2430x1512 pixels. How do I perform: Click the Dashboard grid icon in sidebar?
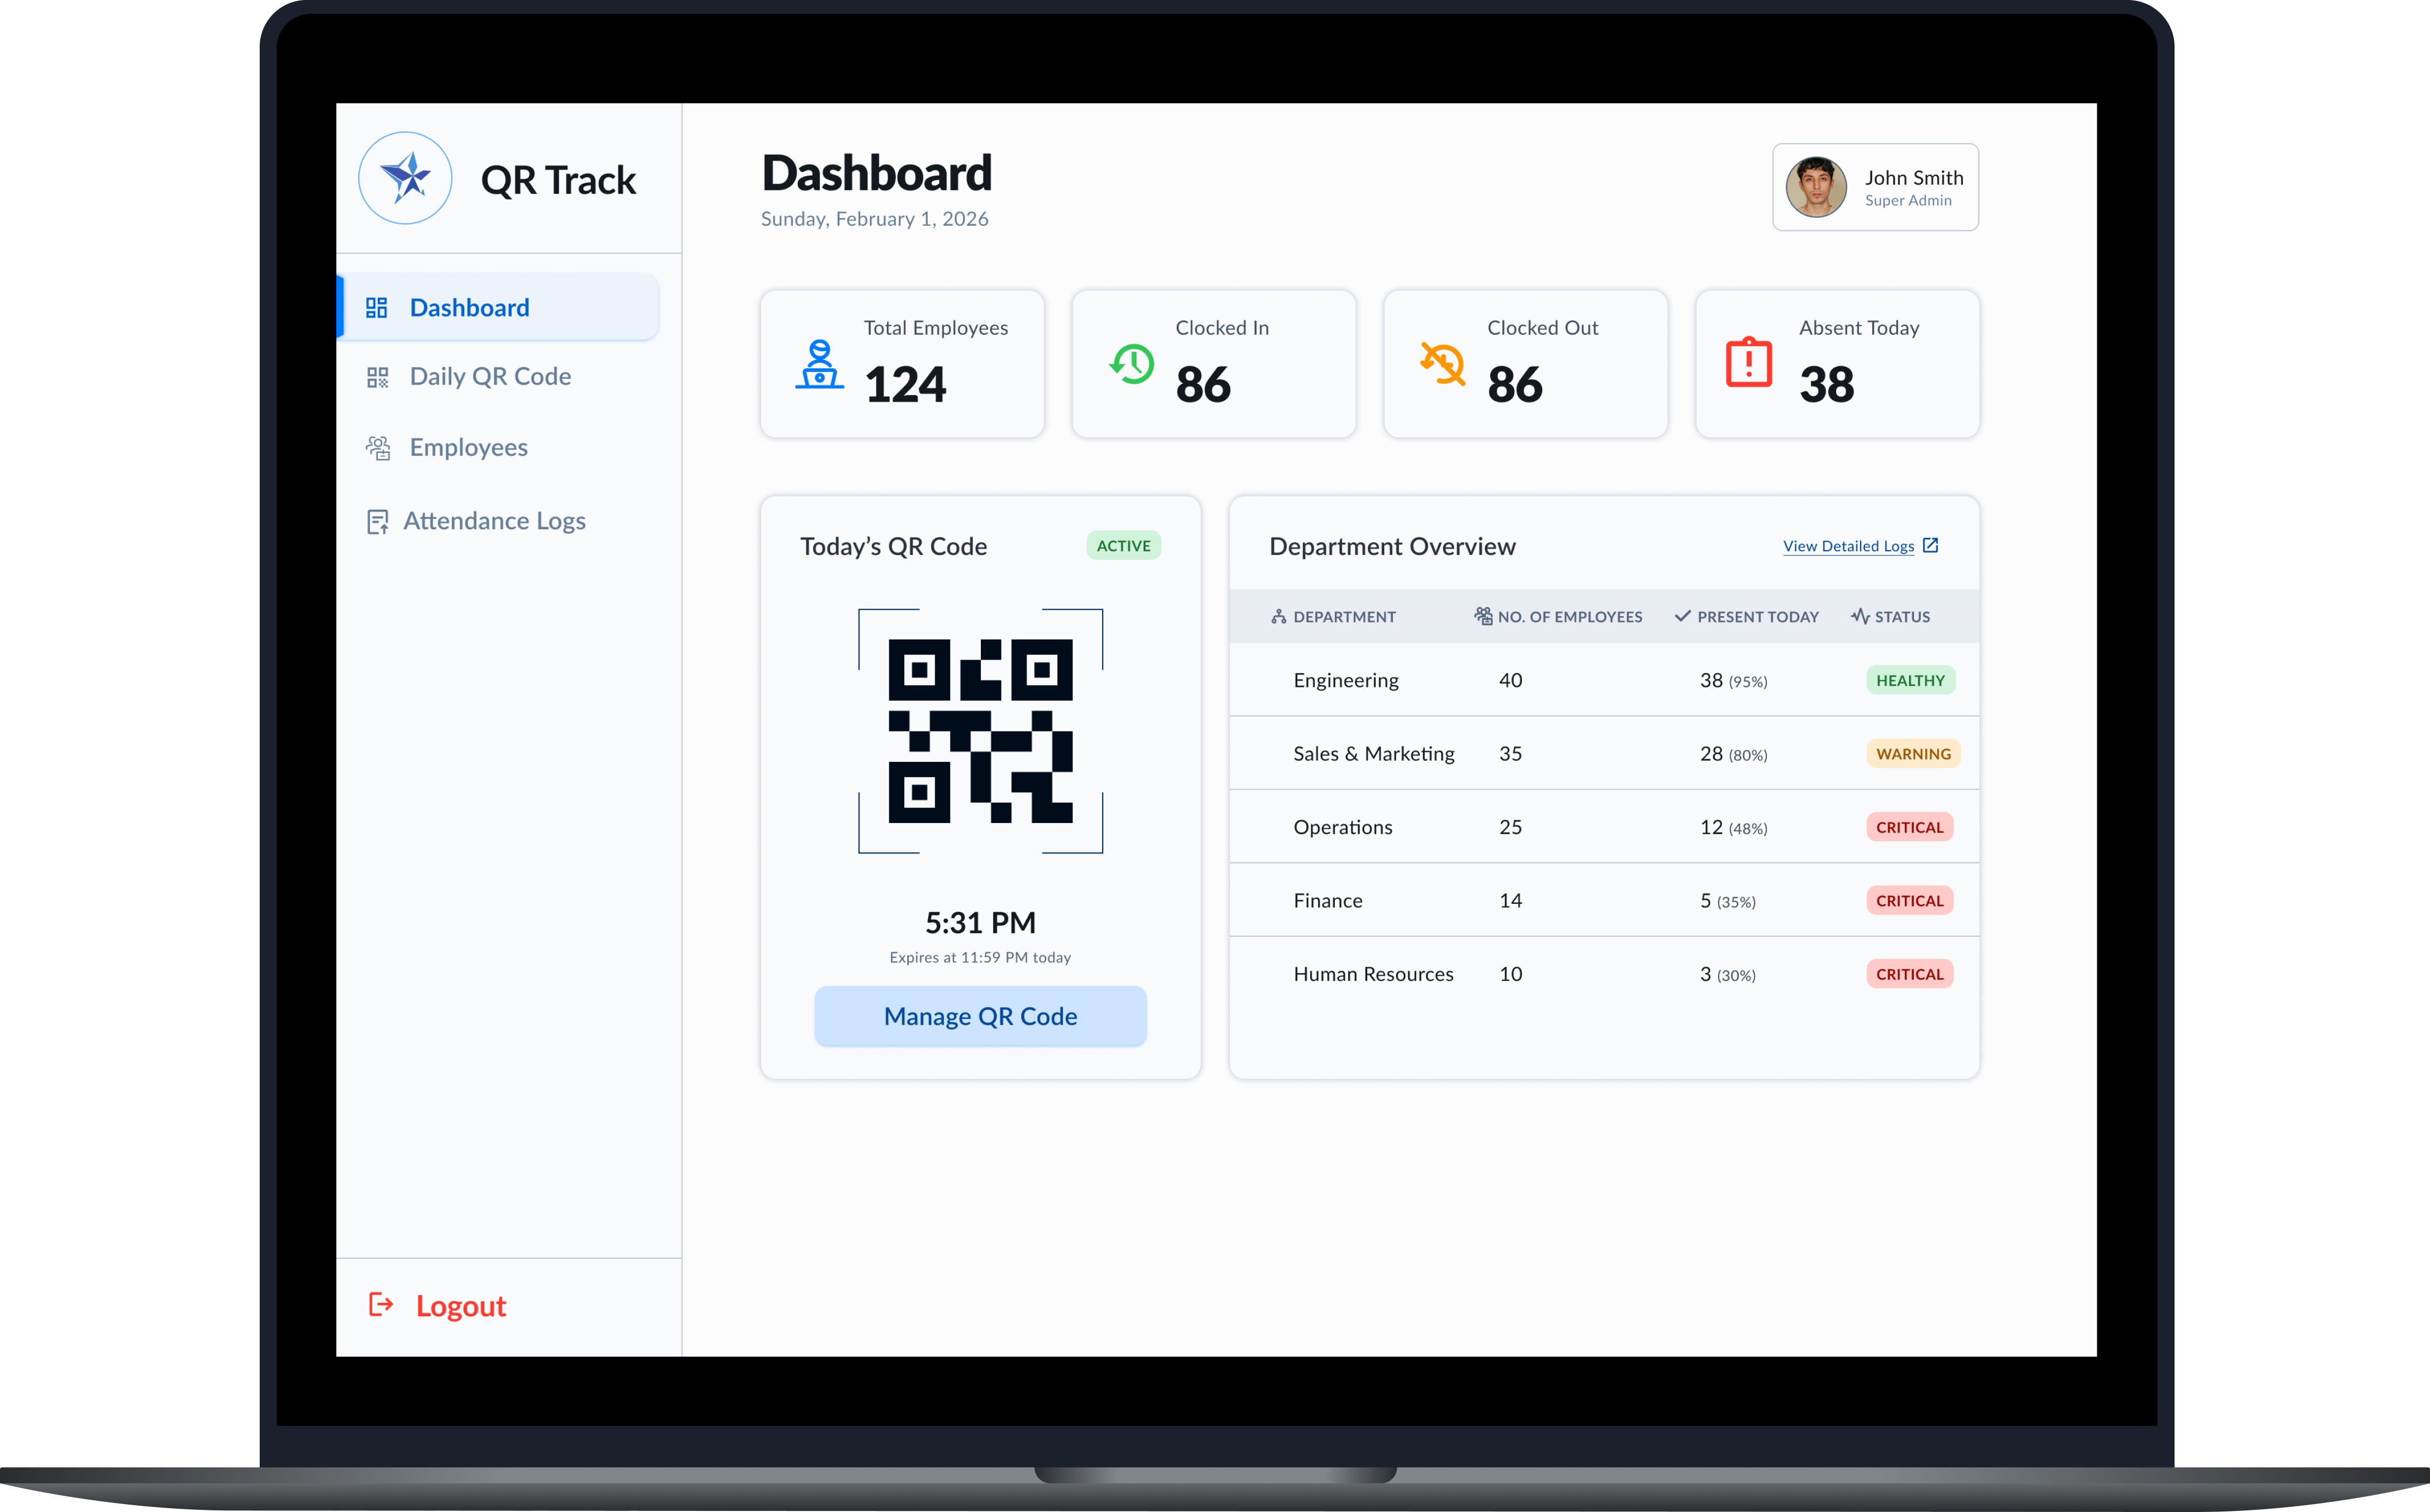(376, 308)
